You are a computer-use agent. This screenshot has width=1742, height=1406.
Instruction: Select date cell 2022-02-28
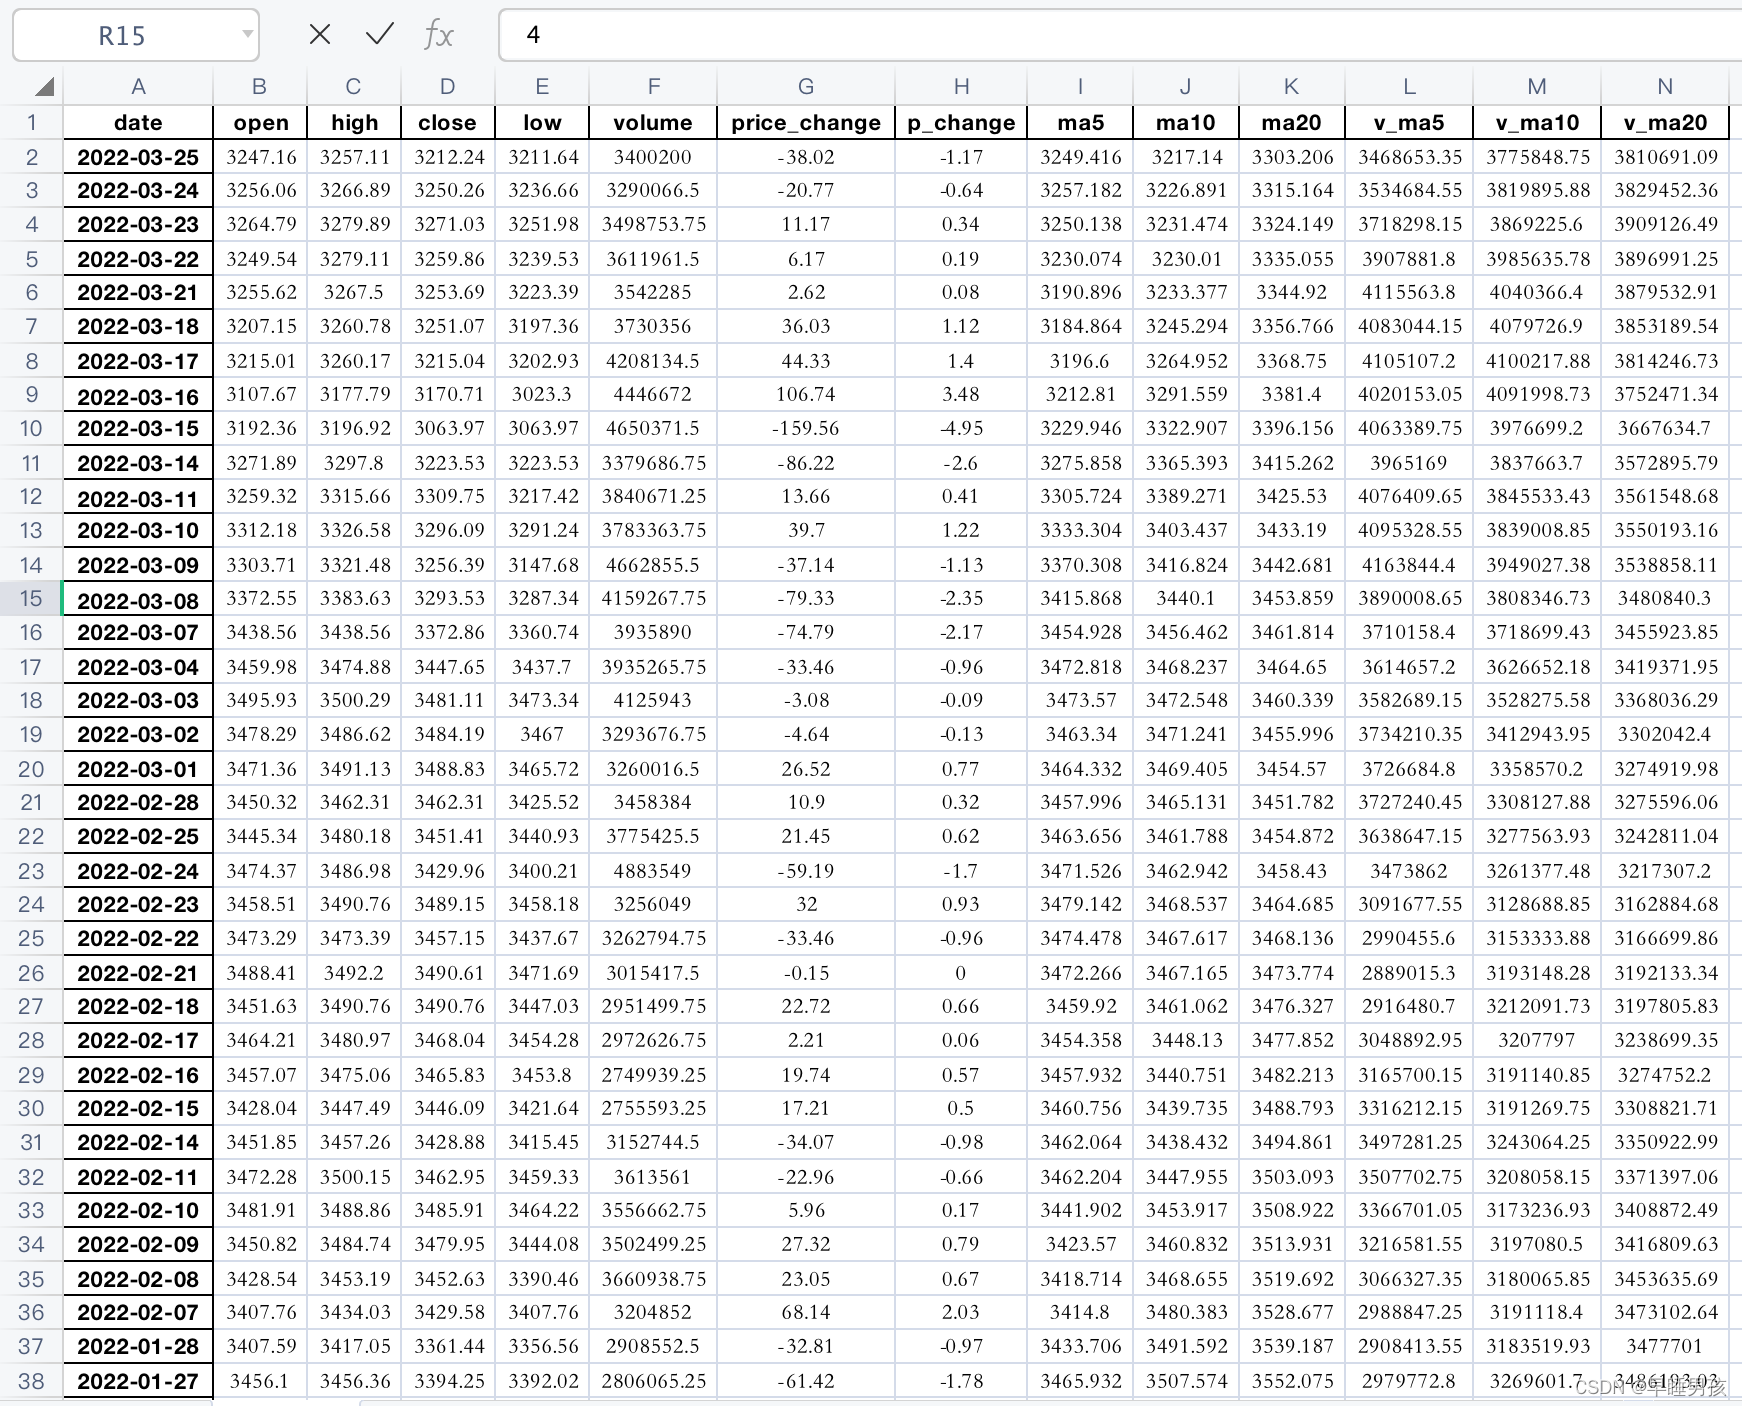[x=138, y=802]
